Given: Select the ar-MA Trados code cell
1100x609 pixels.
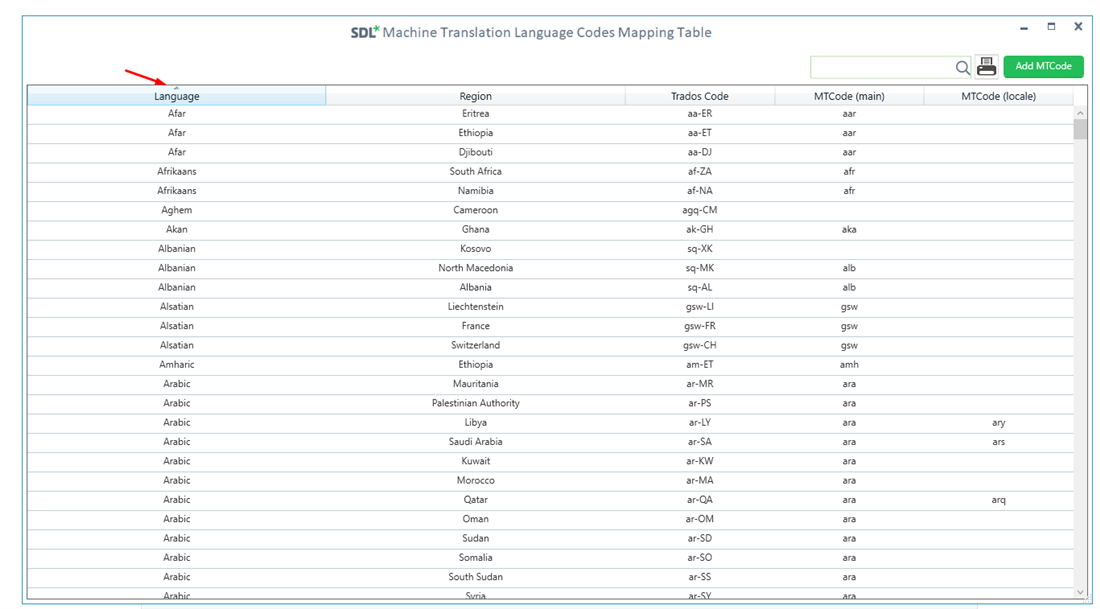Looking at the screenshot, I should pyautogui.click(x=699, y=481).
